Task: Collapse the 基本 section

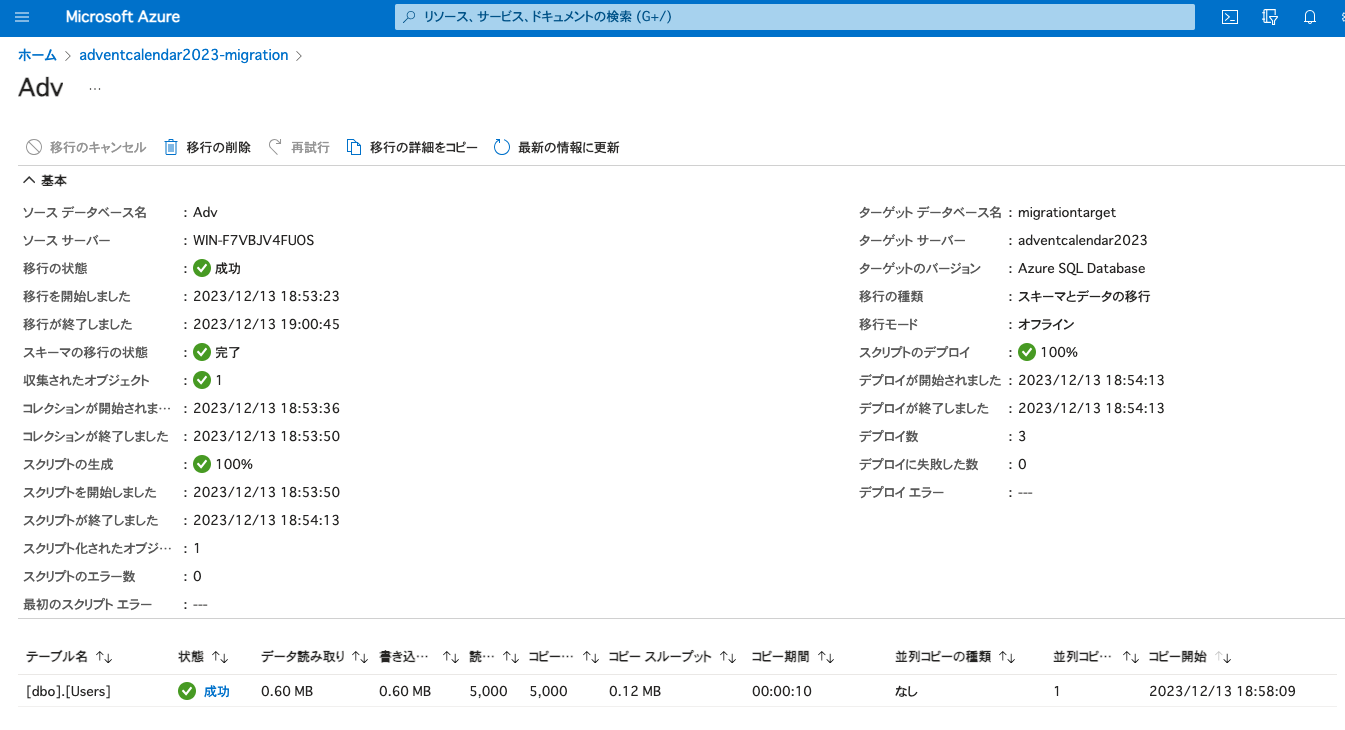Action: click(x=28, y=180)
